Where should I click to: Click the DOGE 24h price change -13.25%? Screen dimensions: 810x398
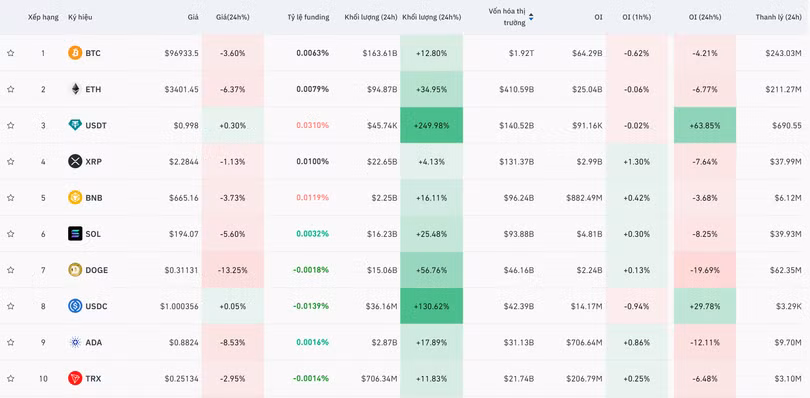point(233,270)
